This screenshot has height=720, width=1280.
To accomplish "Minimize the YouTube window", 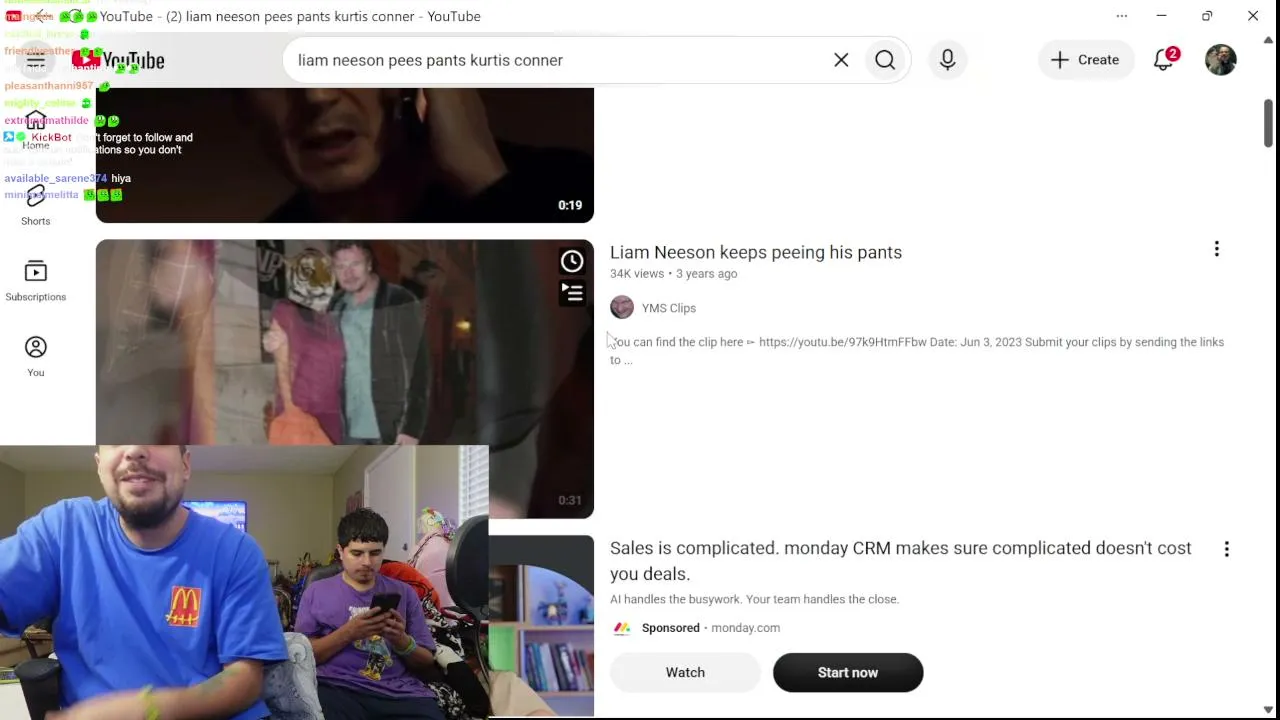I will pos(1161,16).
